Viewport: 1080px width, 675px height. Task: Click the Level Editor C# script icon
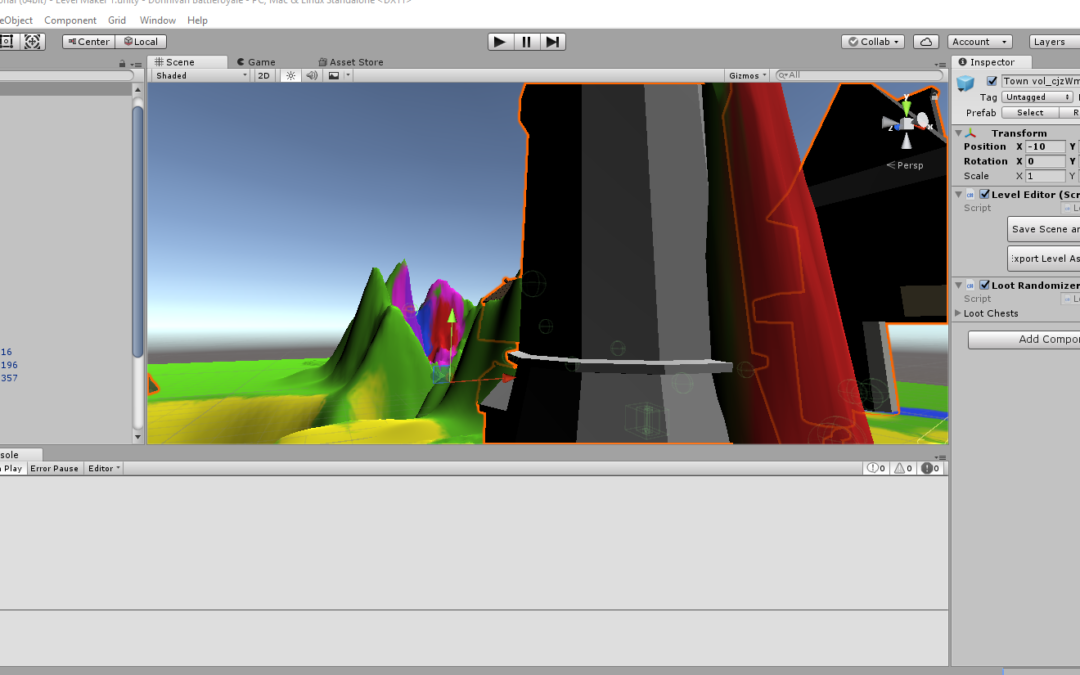click(x=970, y=195)
